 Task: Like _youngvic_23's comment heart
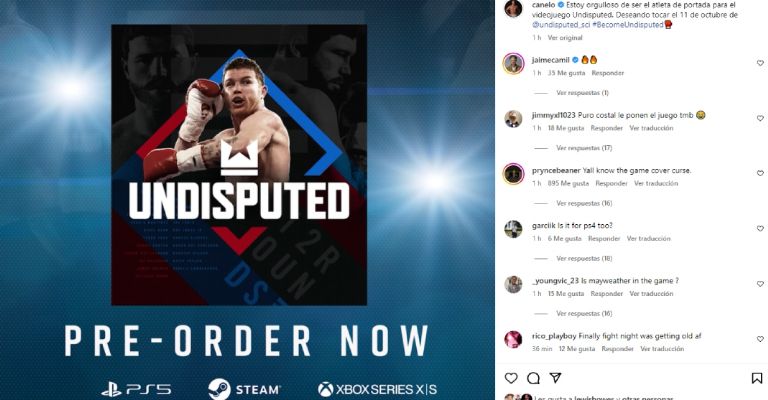click(760, 284)
